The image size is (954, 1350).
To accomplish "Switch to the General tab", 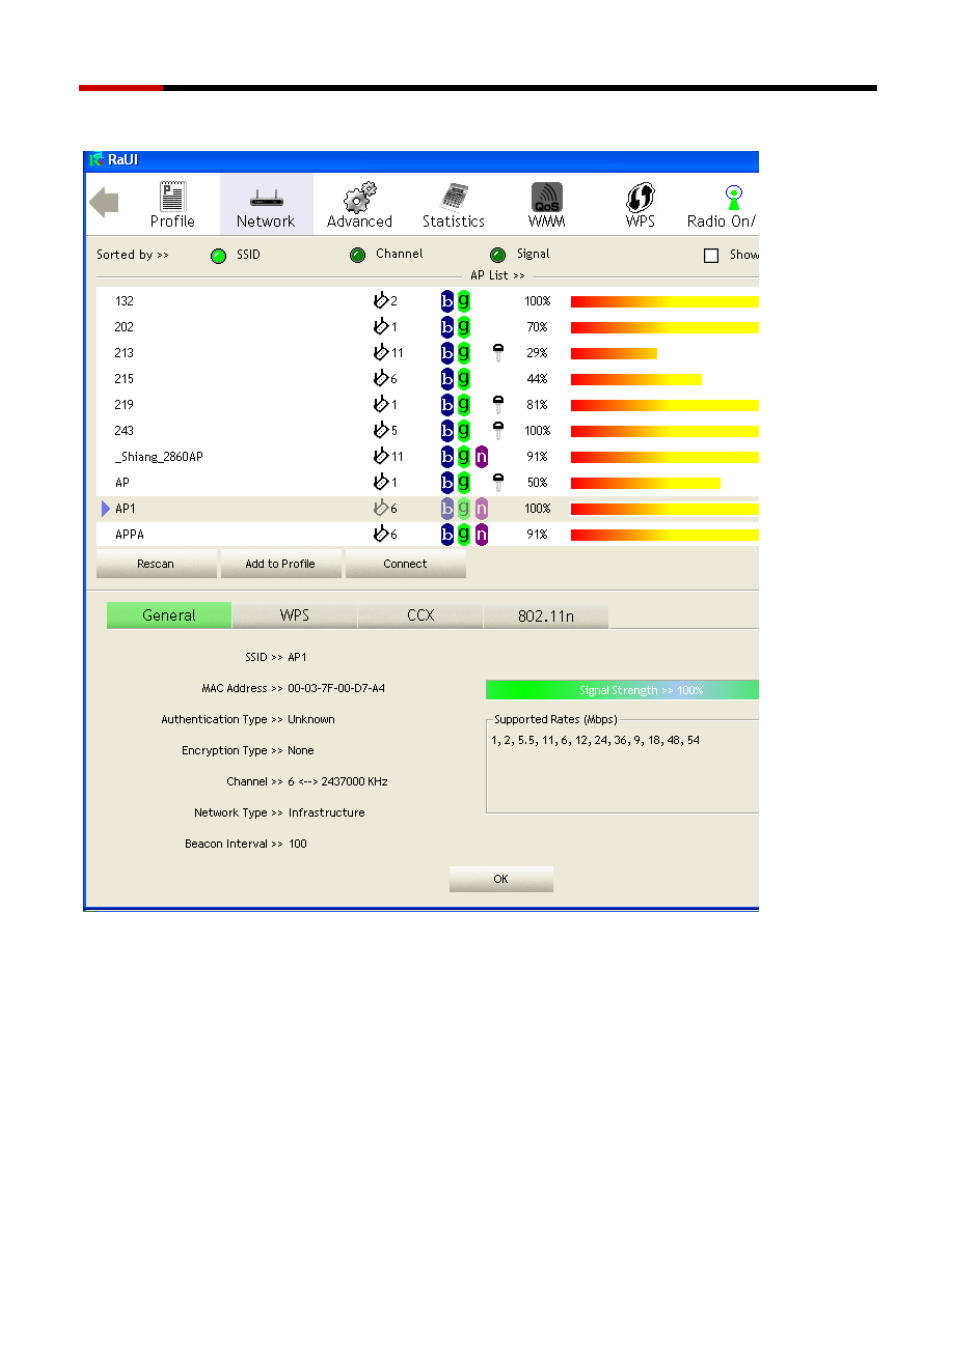I will tap(169, 615).
